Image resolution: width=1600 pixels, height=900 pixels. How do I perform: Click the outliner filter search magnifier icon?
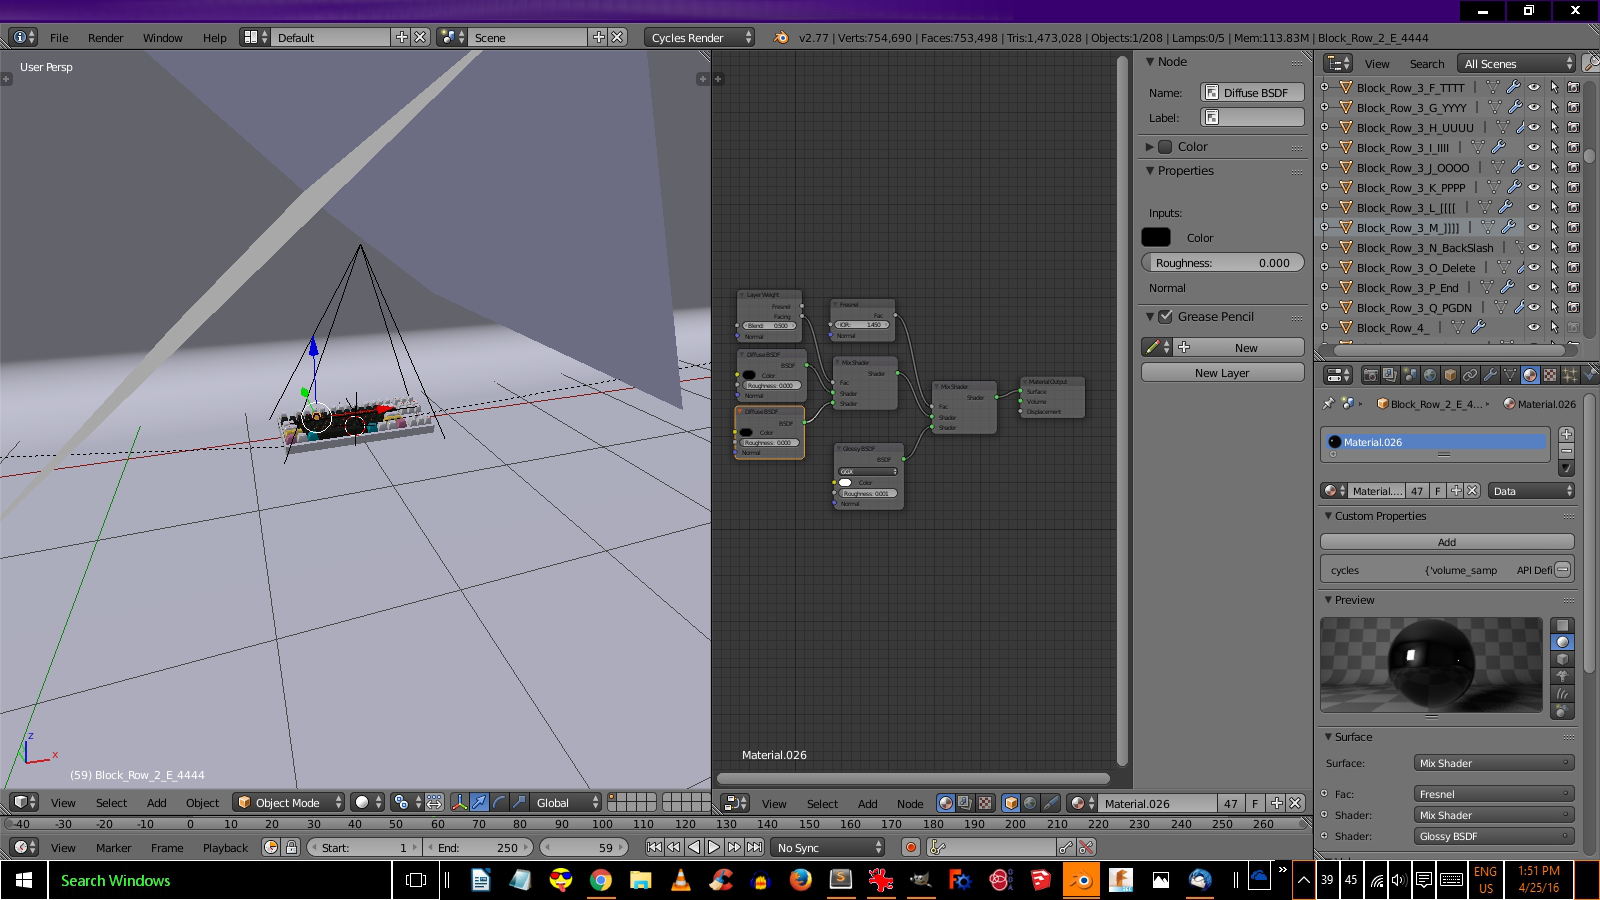(x=1591, y=63)
